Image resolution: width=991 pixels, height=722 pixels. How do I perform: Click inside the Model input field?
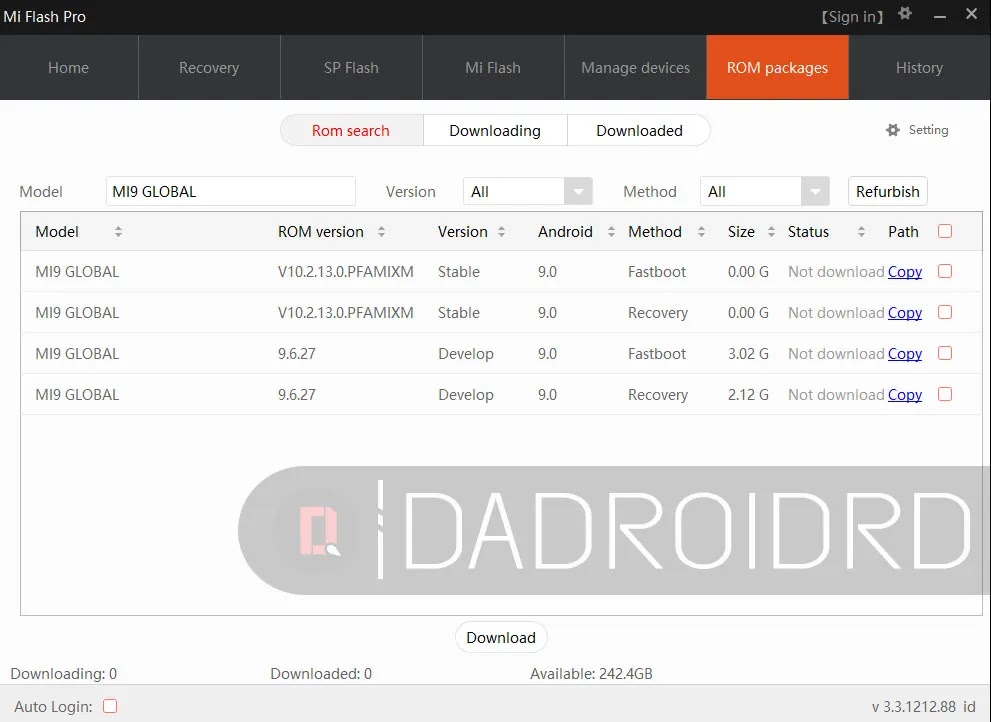point(230,191)
